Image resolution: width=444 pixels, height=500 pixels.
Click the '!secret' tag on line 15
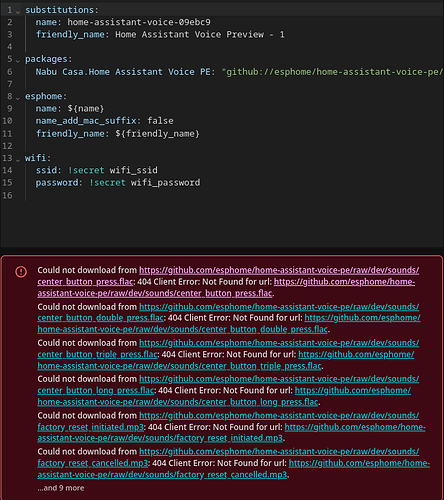[107, 183]
